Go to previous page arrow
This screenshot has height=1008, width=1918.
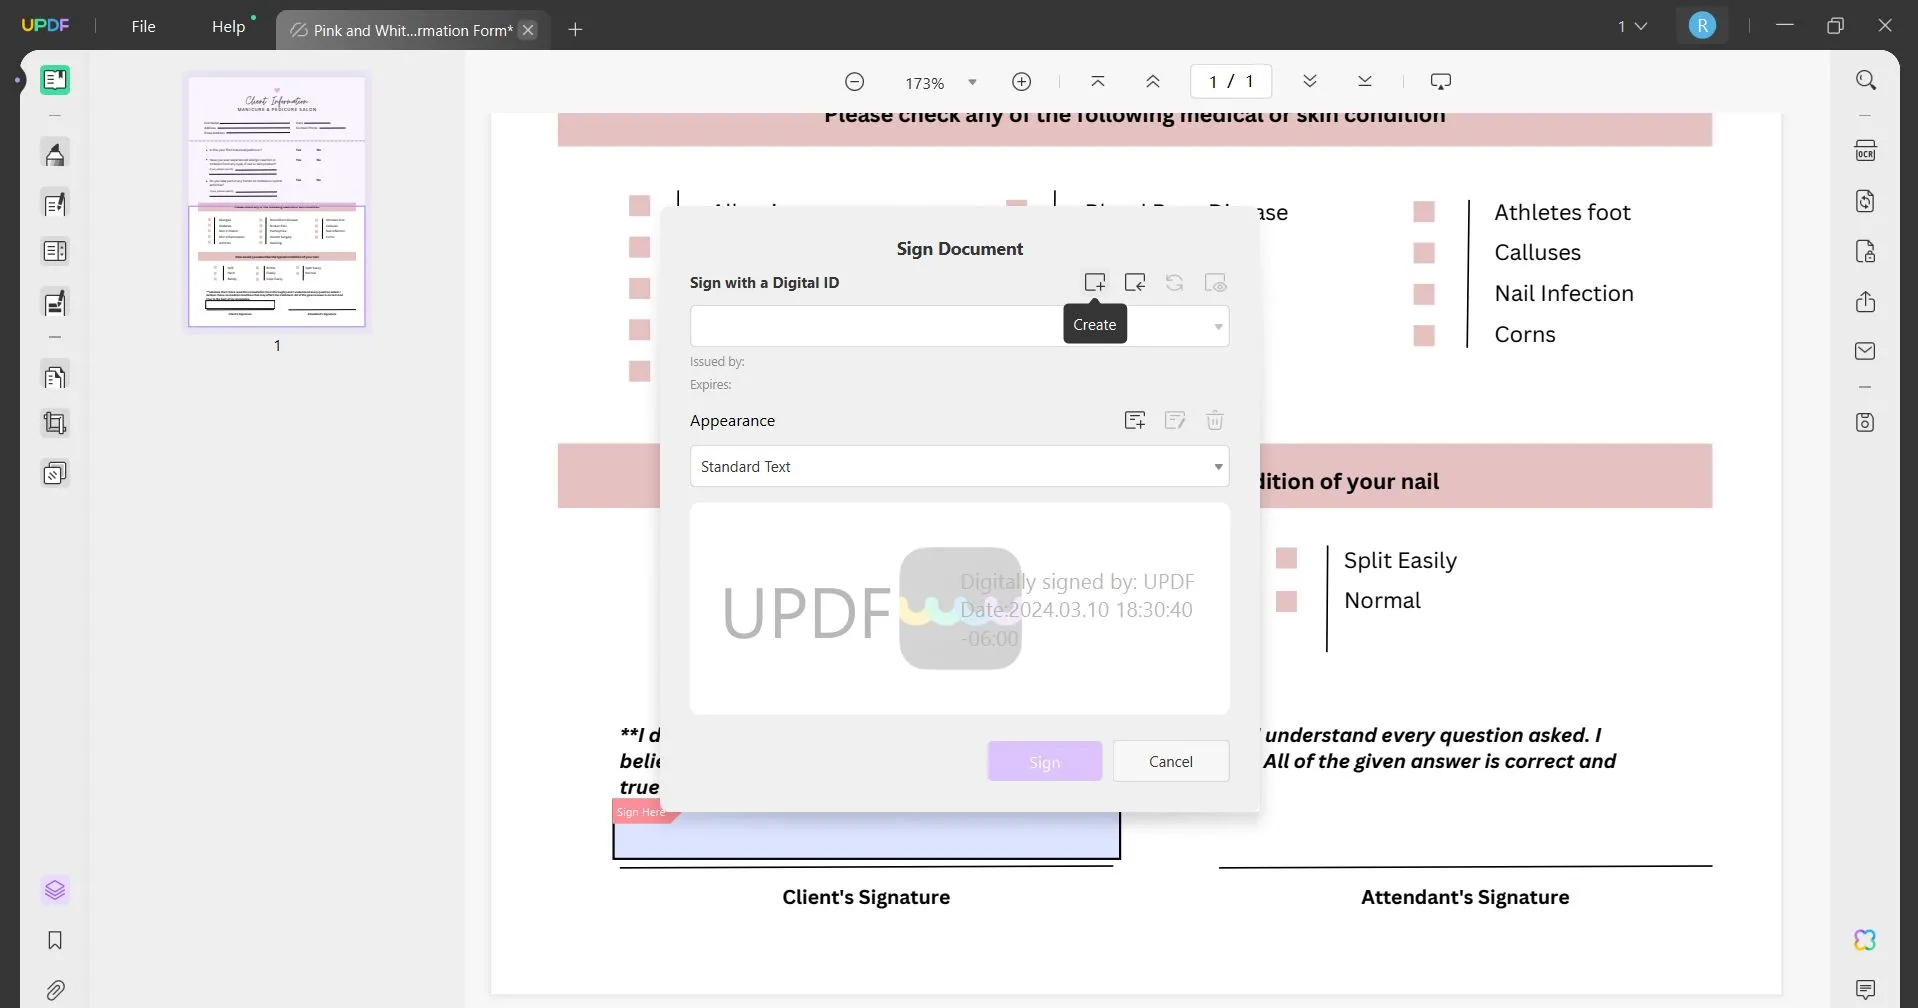[1153, 81]
